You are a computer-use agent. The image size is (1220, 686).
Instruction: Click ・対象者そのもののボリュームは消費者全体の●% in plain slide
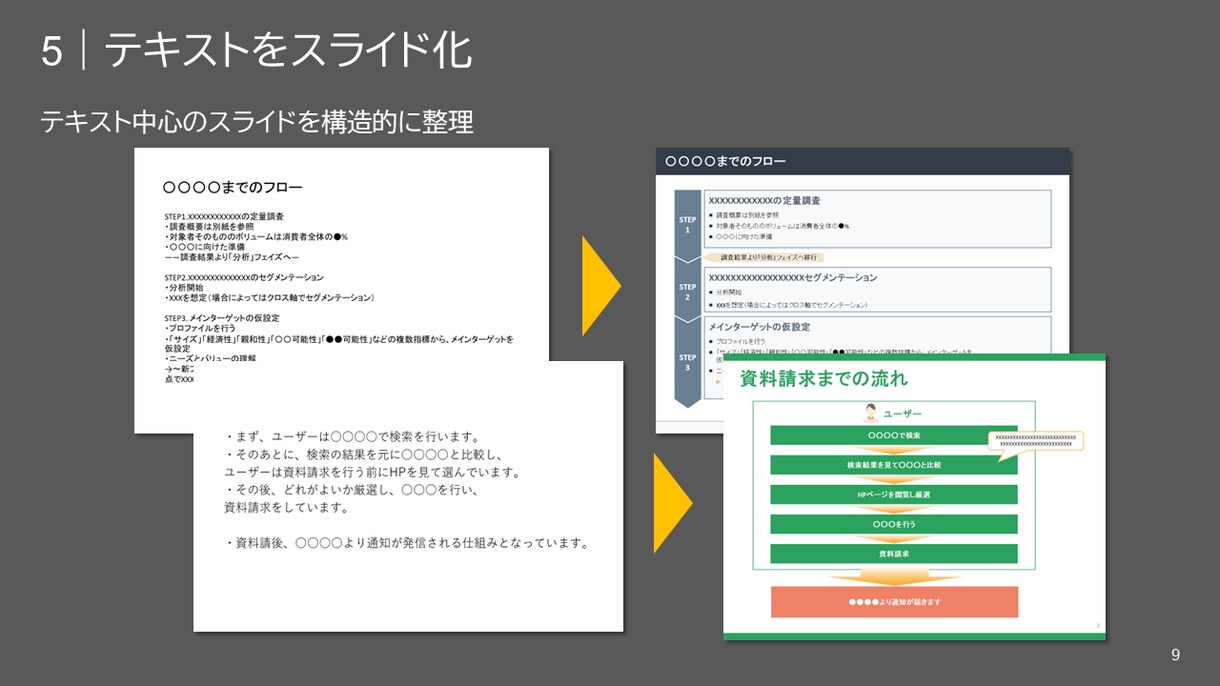point(256,236)
